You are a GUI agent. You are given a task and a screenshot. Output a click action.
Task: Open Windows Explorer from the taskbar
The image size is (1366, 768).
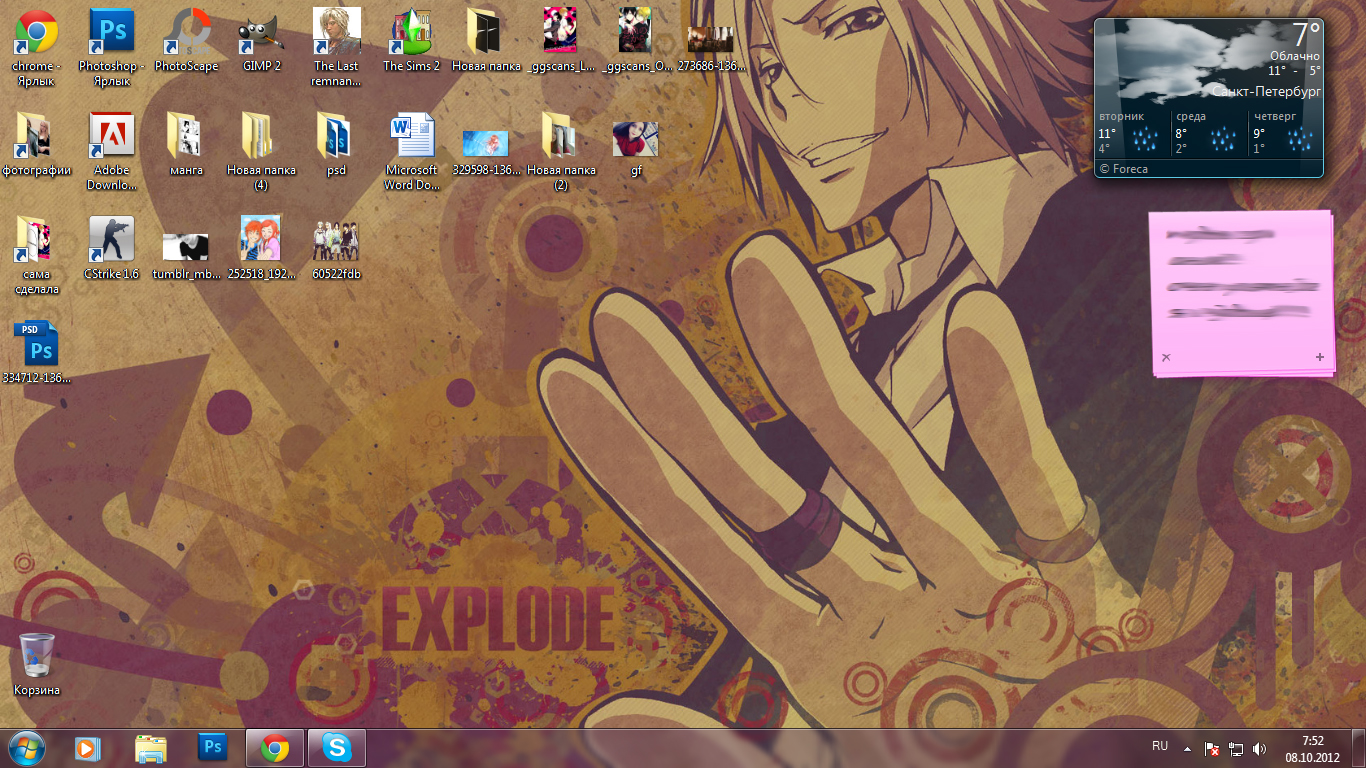(150, 748)
